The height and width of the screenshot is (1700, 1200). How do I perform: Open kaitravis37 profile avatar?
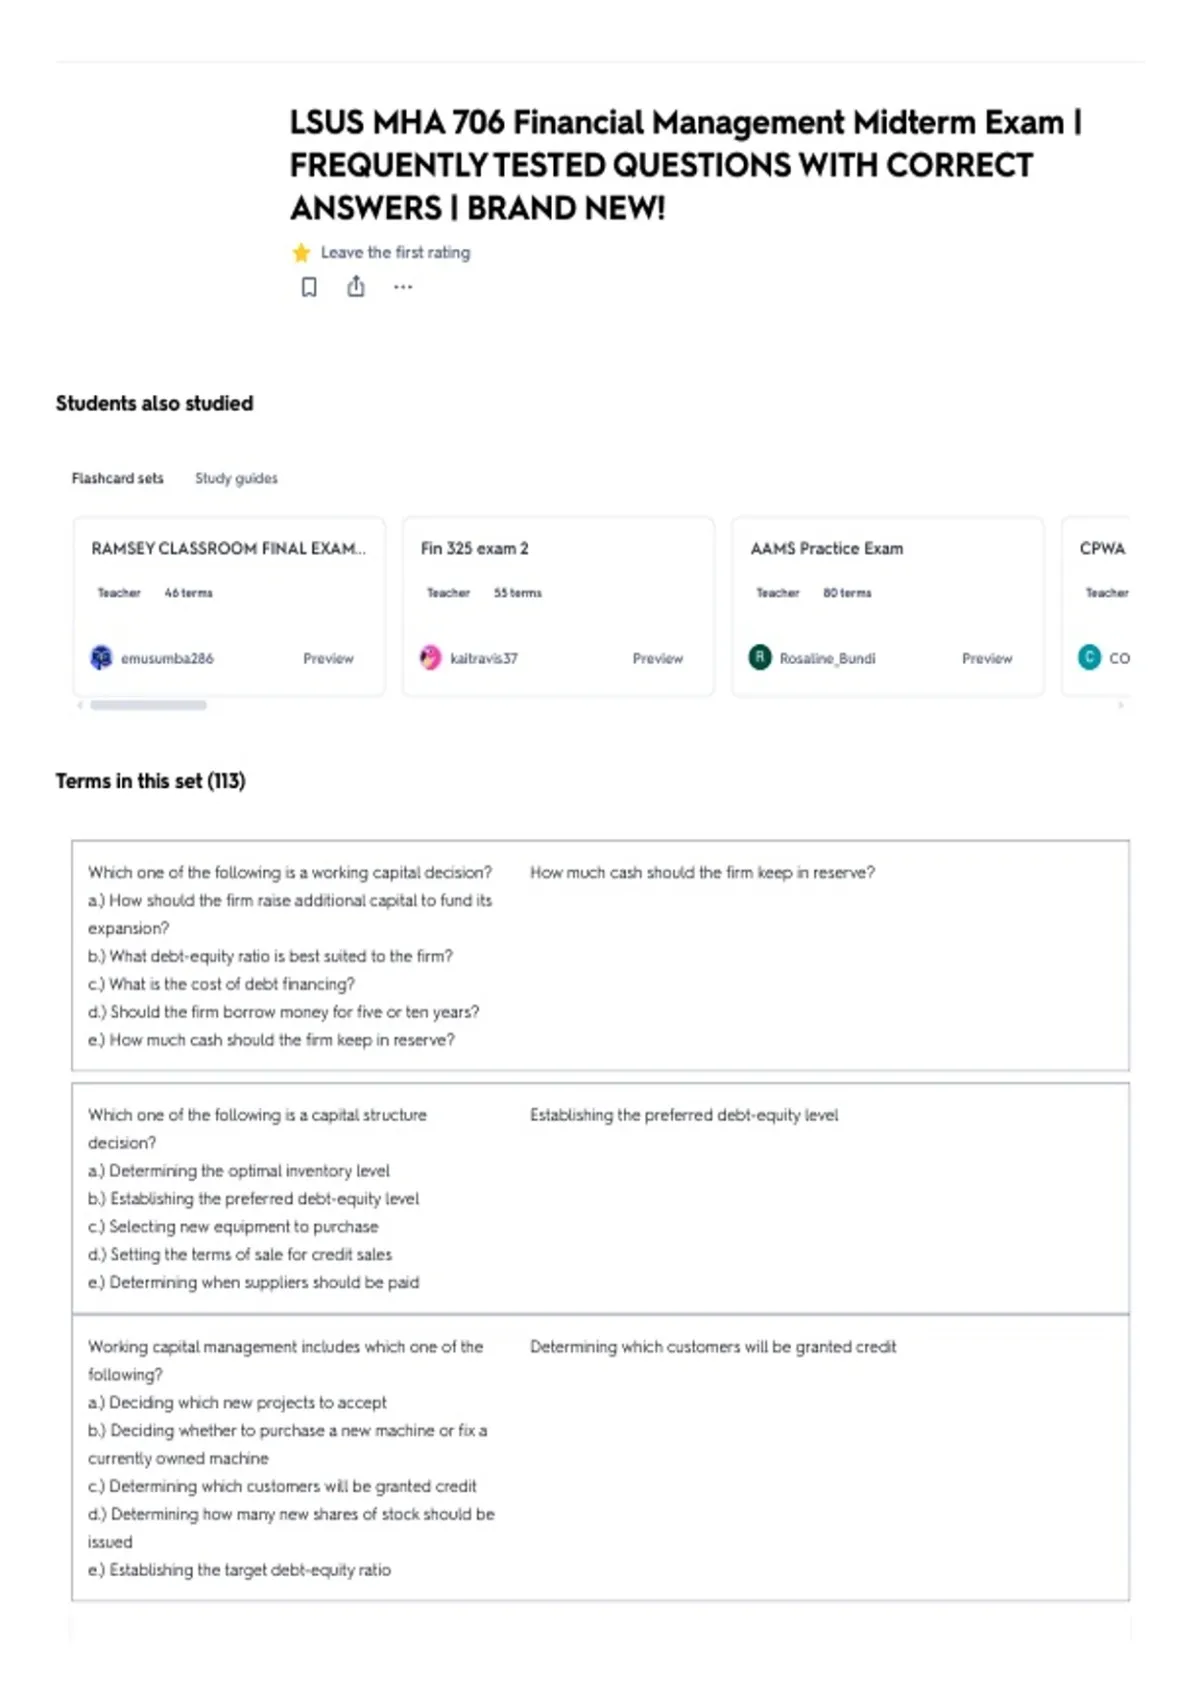click(x=430, y=657)
